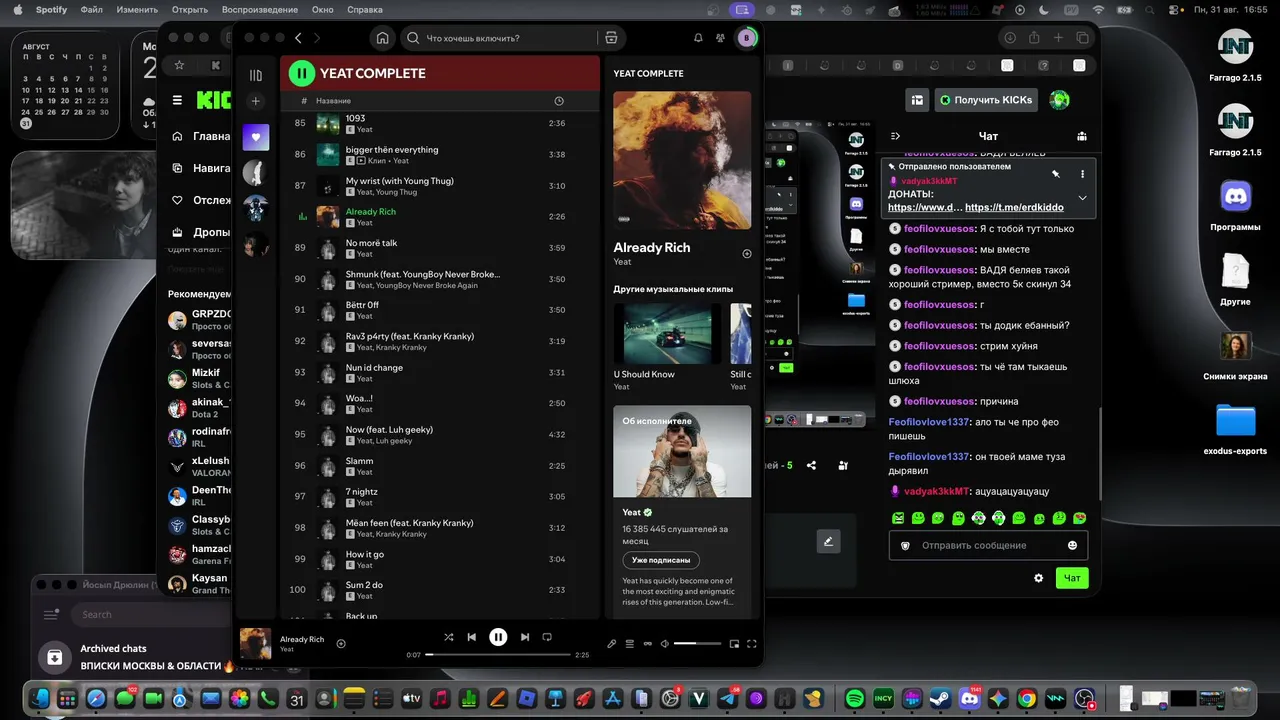The image size is (1280, 720).
Task: Select track Slamm in playlist
Action: [x=439, y=466]
